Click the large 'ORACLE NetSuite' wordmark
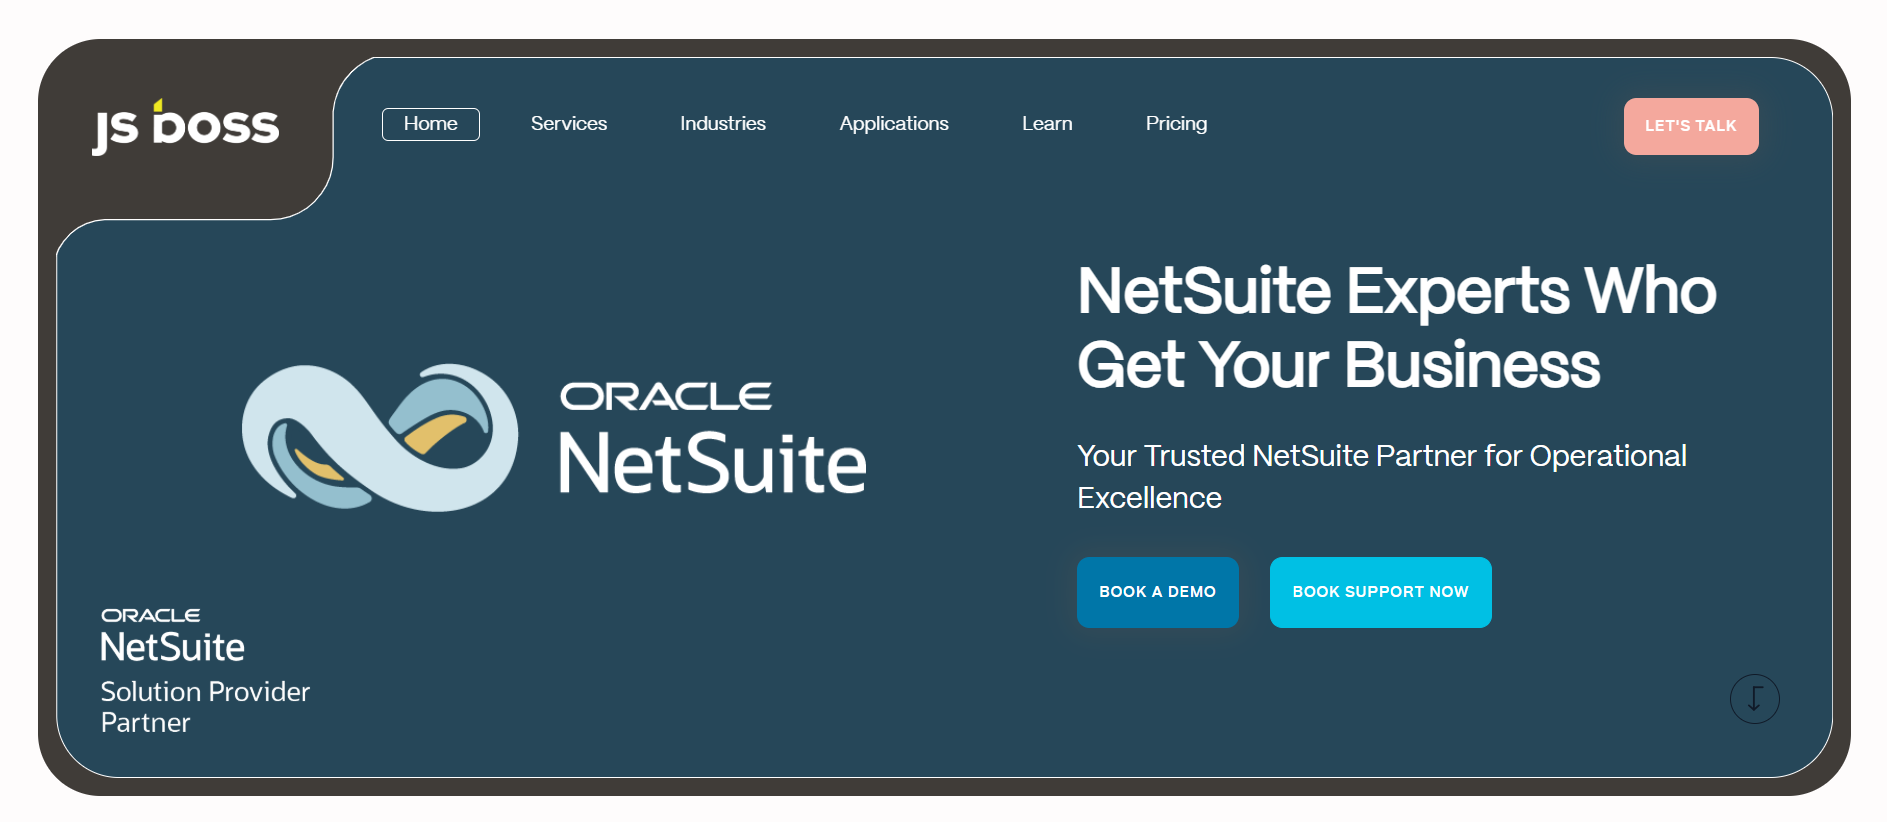Image resolution: width=1887 pixels, height=822 pixels. (713, 438)
